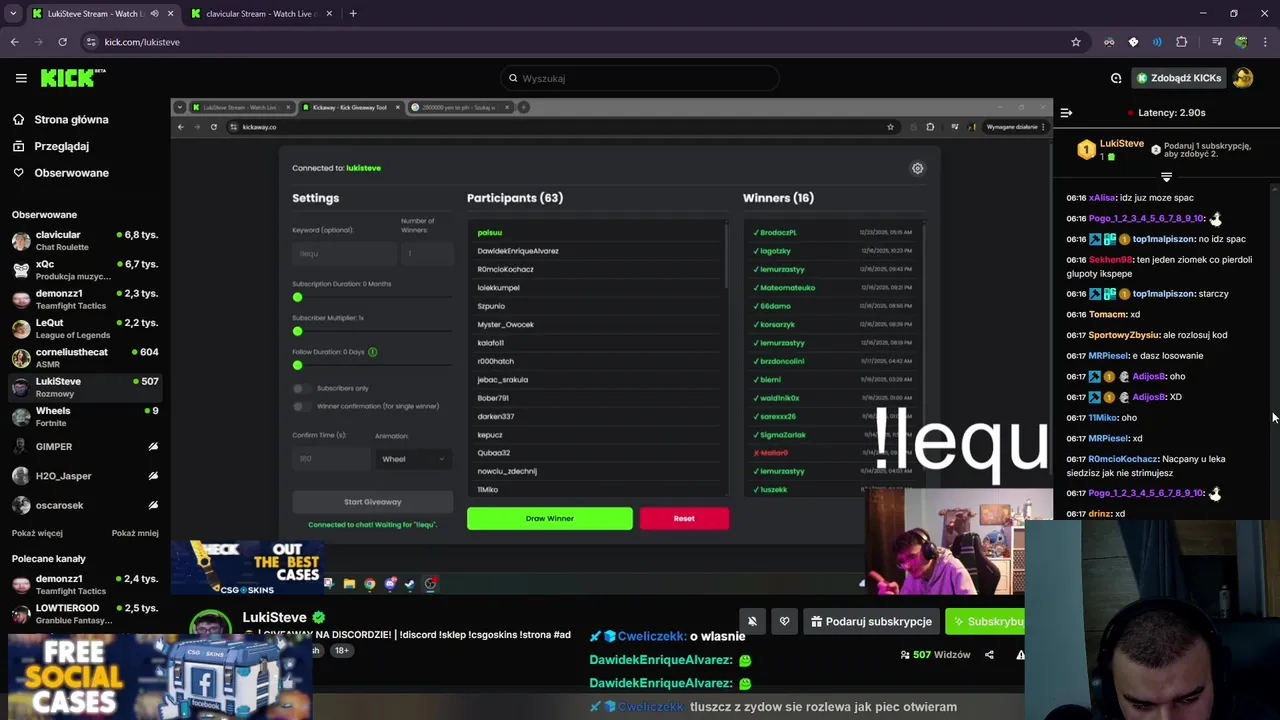
Task: Open LeQut channel in followed list
Action: coord(85,329)
